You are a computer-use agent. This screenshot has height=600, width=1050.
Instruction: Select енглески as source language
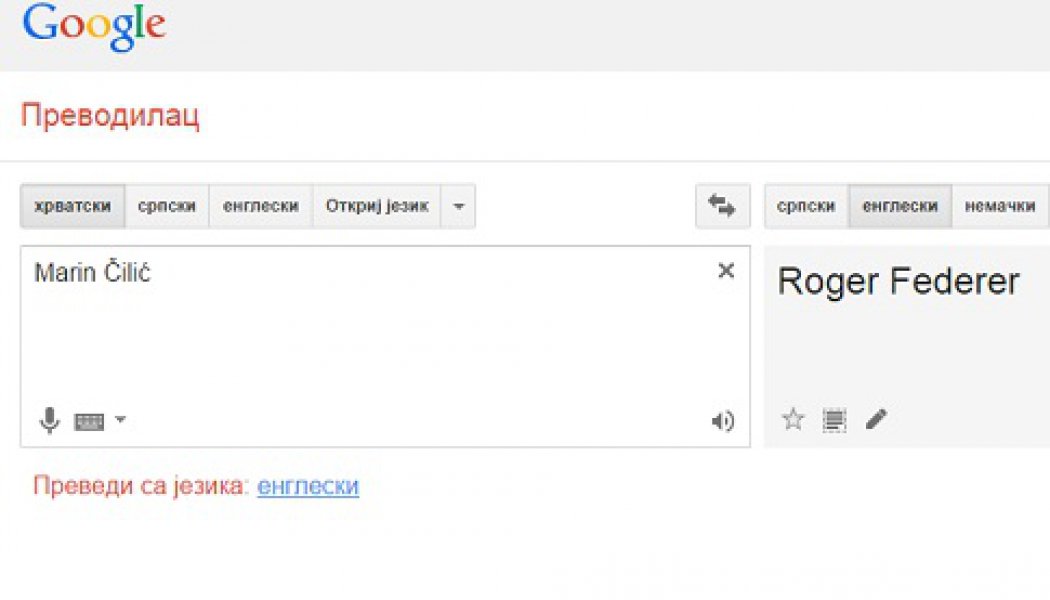click(x=260, y=206)
